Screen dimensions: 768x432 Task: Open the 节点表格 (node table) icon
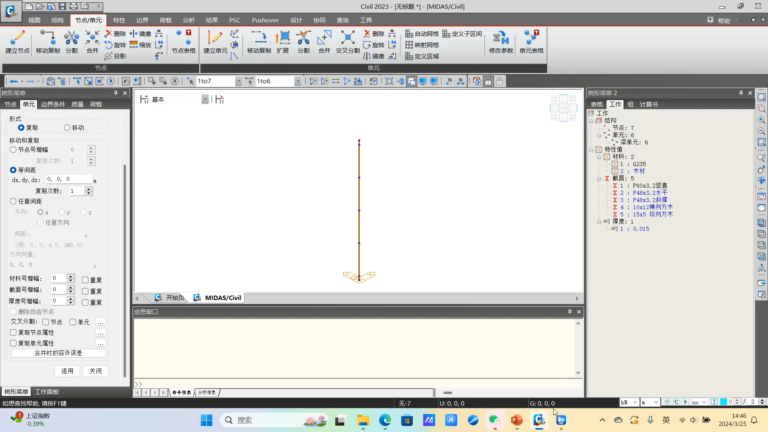point(184,42)
